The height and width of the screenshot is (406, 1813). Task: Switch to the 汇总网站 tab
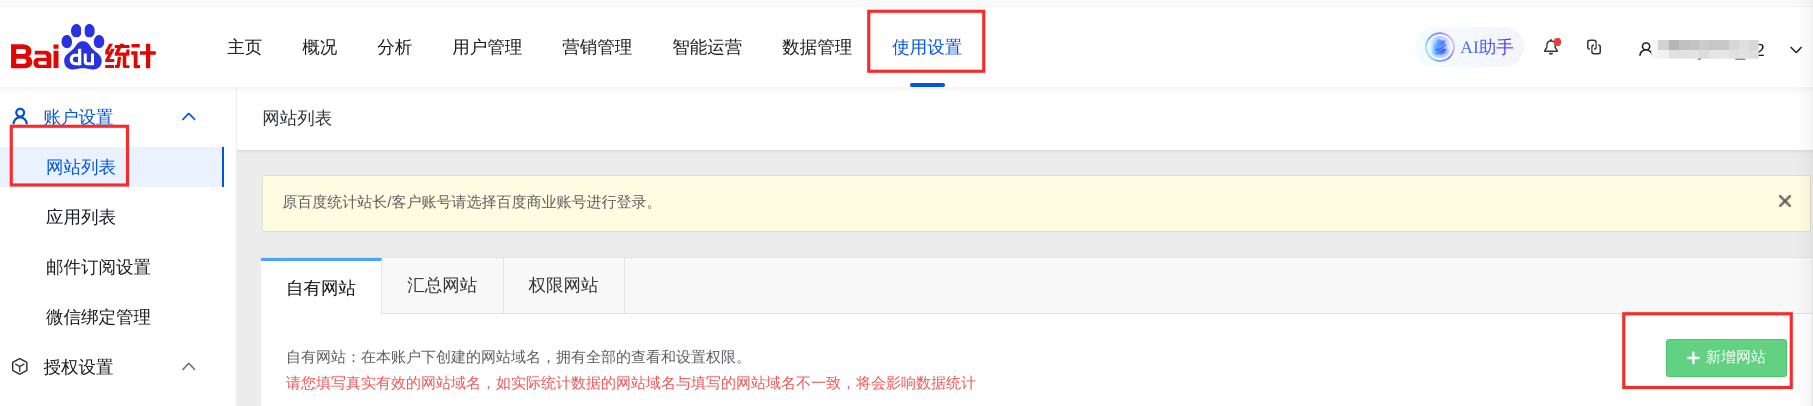coord(442,286)
